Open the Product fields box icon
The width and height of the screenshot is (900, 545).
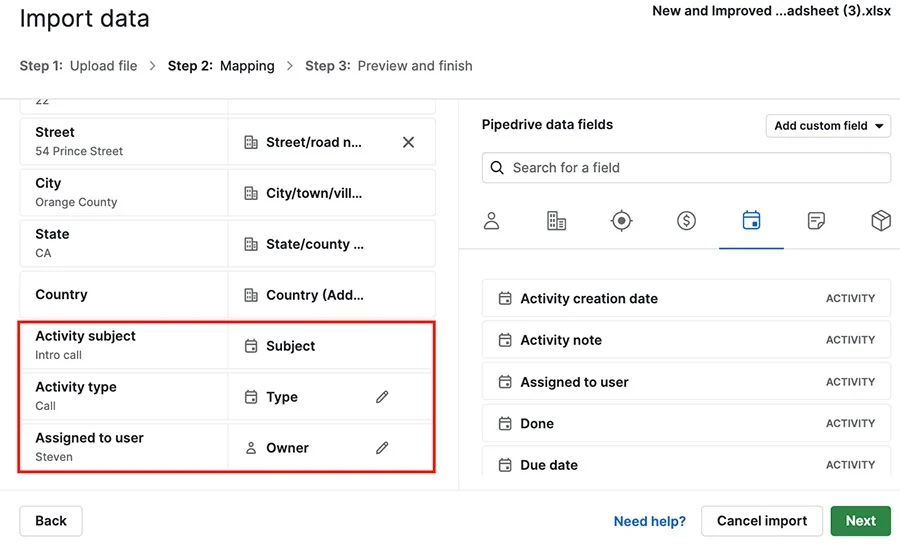pos(880,221)
